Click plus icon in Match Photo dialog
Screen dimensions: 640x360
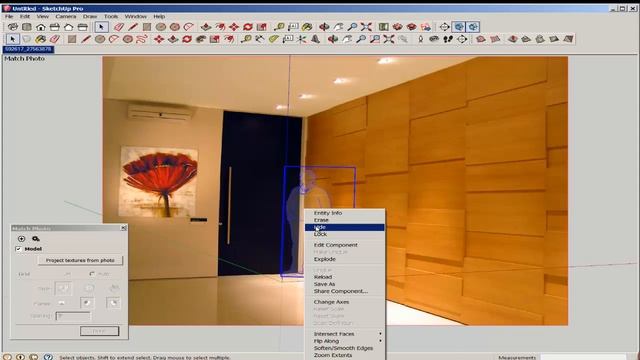(22, 239)
